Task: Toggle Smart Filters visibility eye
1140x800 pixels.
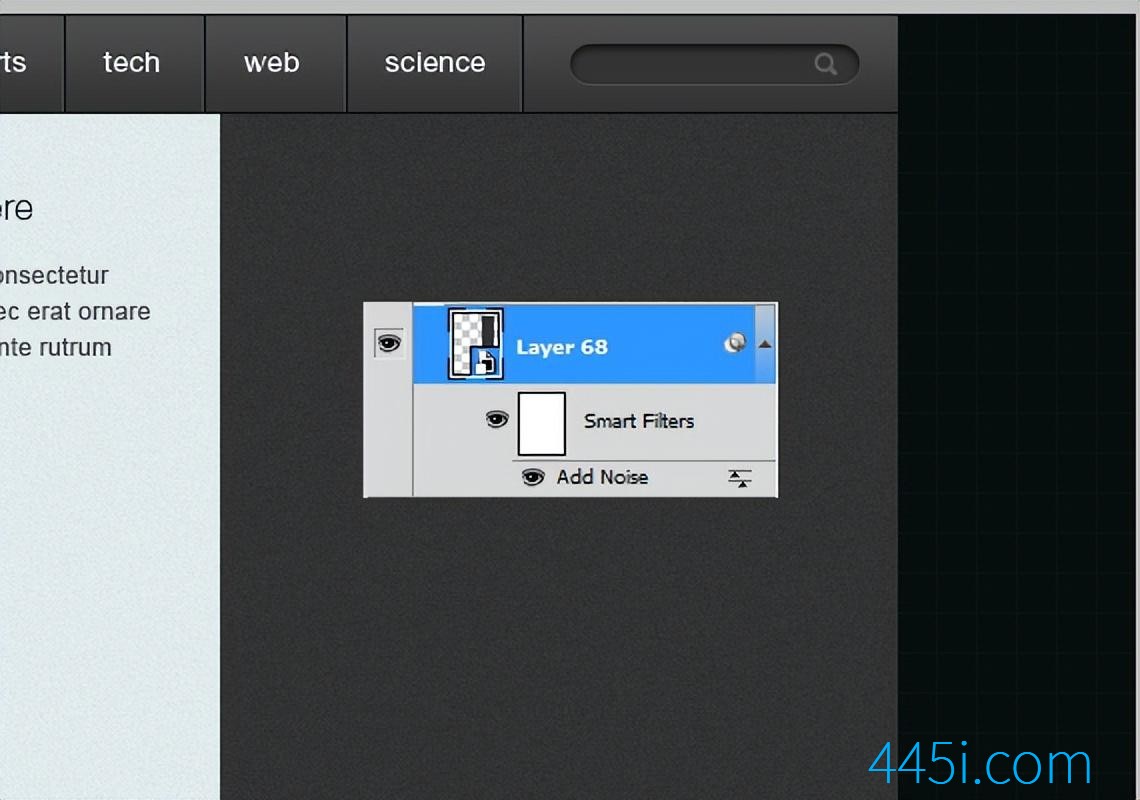Action: (497, 420)
